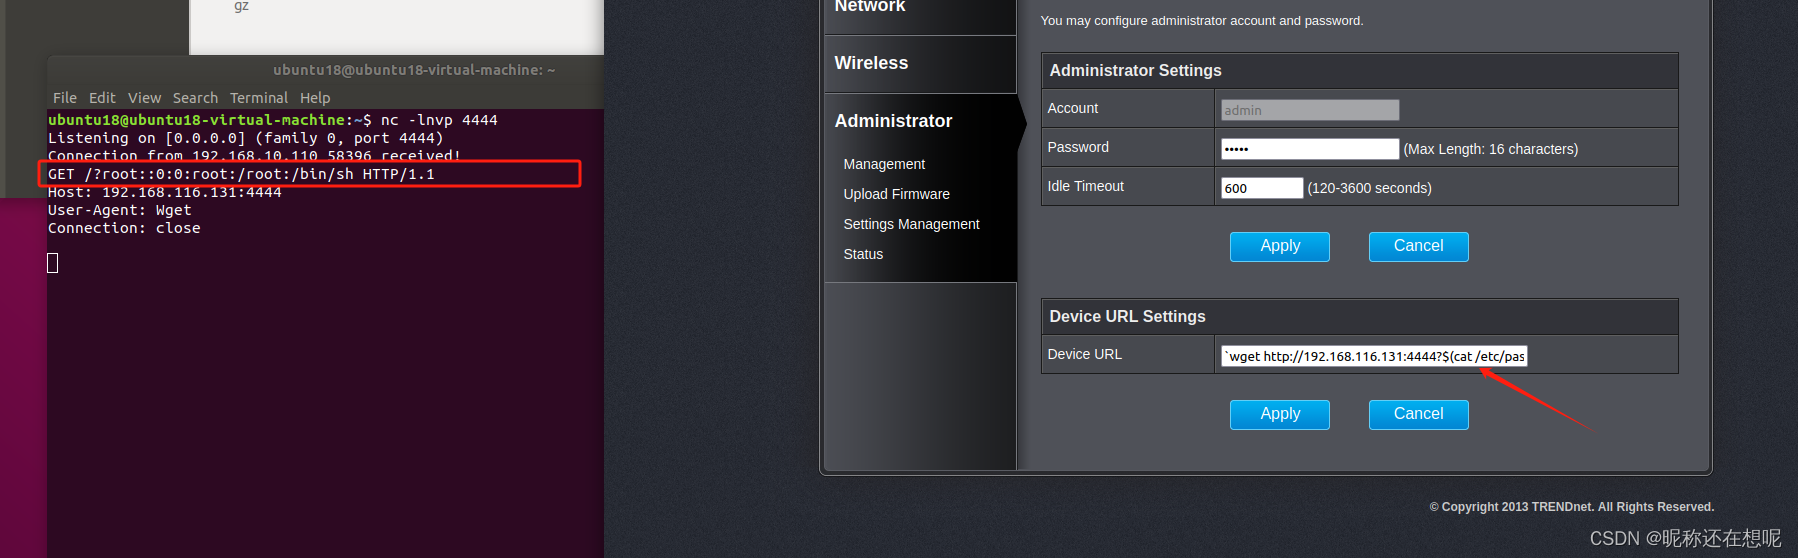This screenshot has width=1798, height=558.
Task: Click the terminal title bar text
Action: (414, 70)
